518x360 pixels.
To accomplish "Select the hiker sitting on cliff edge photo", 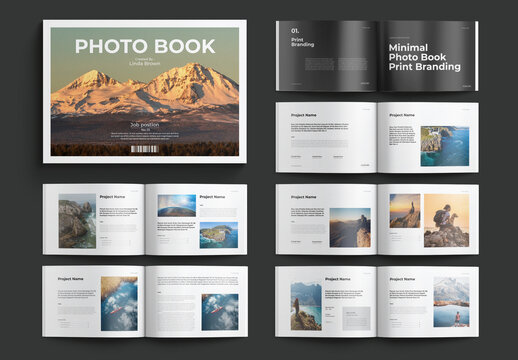I will pyautogui.click(x=350, y=228).
